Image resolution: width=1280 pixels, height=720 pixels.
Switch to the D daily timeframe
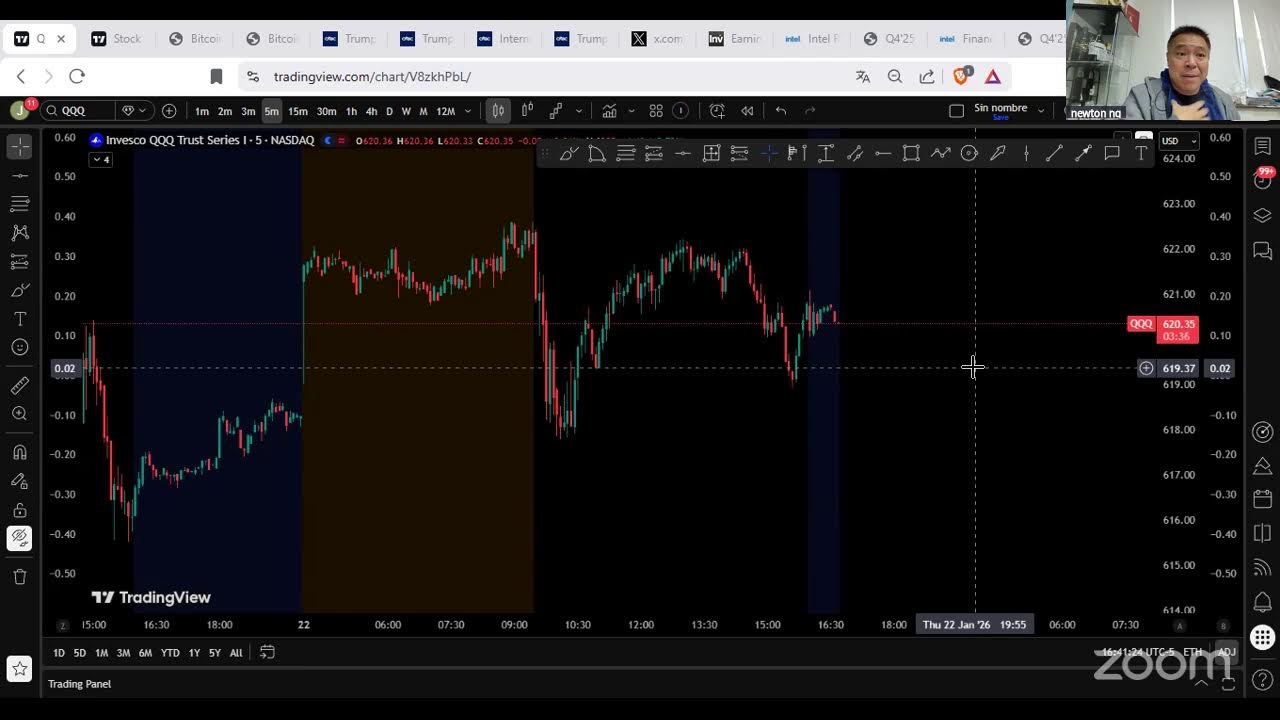(x=389, y=111)
